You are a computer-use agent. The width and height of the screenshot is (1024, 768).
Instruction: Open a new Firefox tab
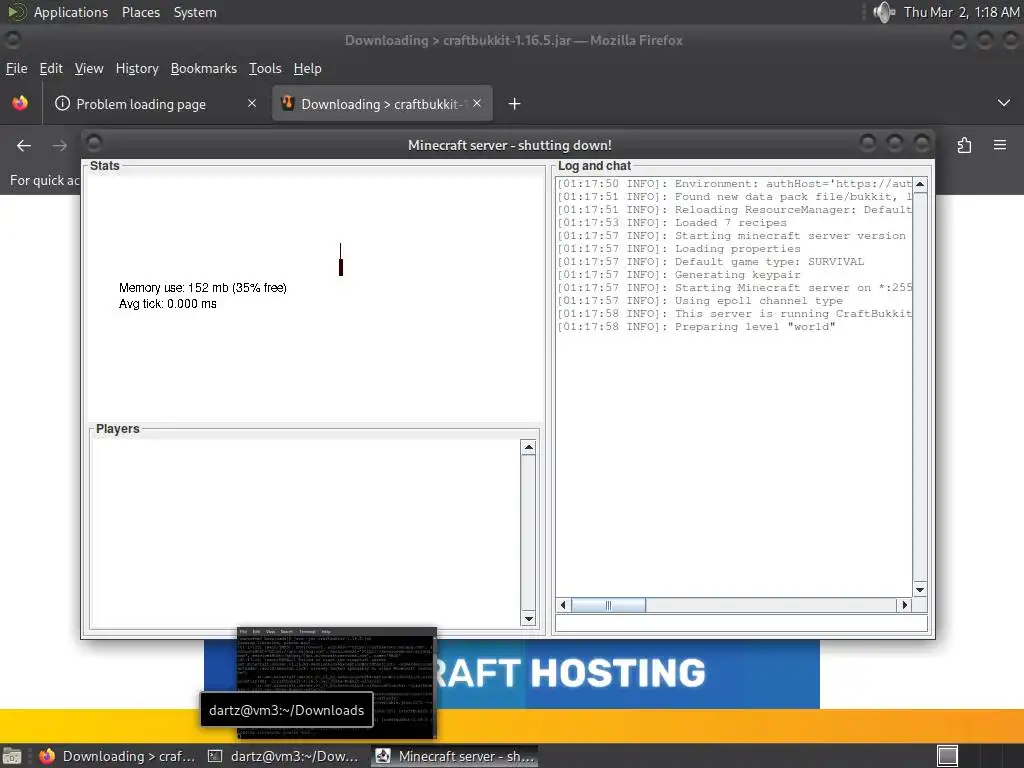pyautogui.click(x=515, y=104)
